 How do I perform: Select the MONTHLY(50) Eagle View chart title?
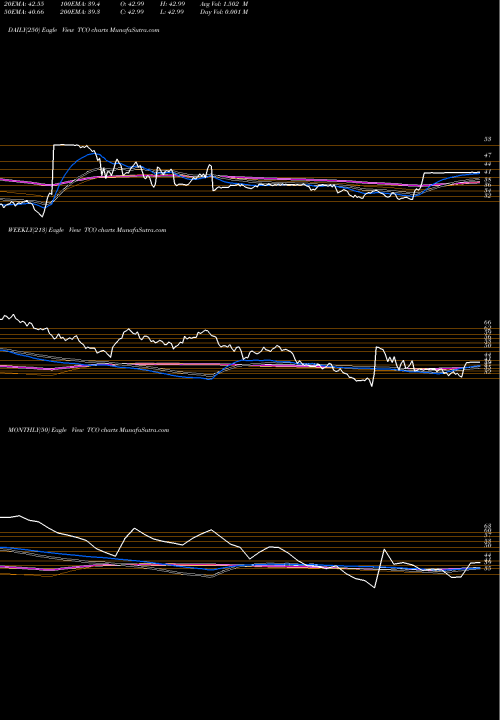point(89,430)
